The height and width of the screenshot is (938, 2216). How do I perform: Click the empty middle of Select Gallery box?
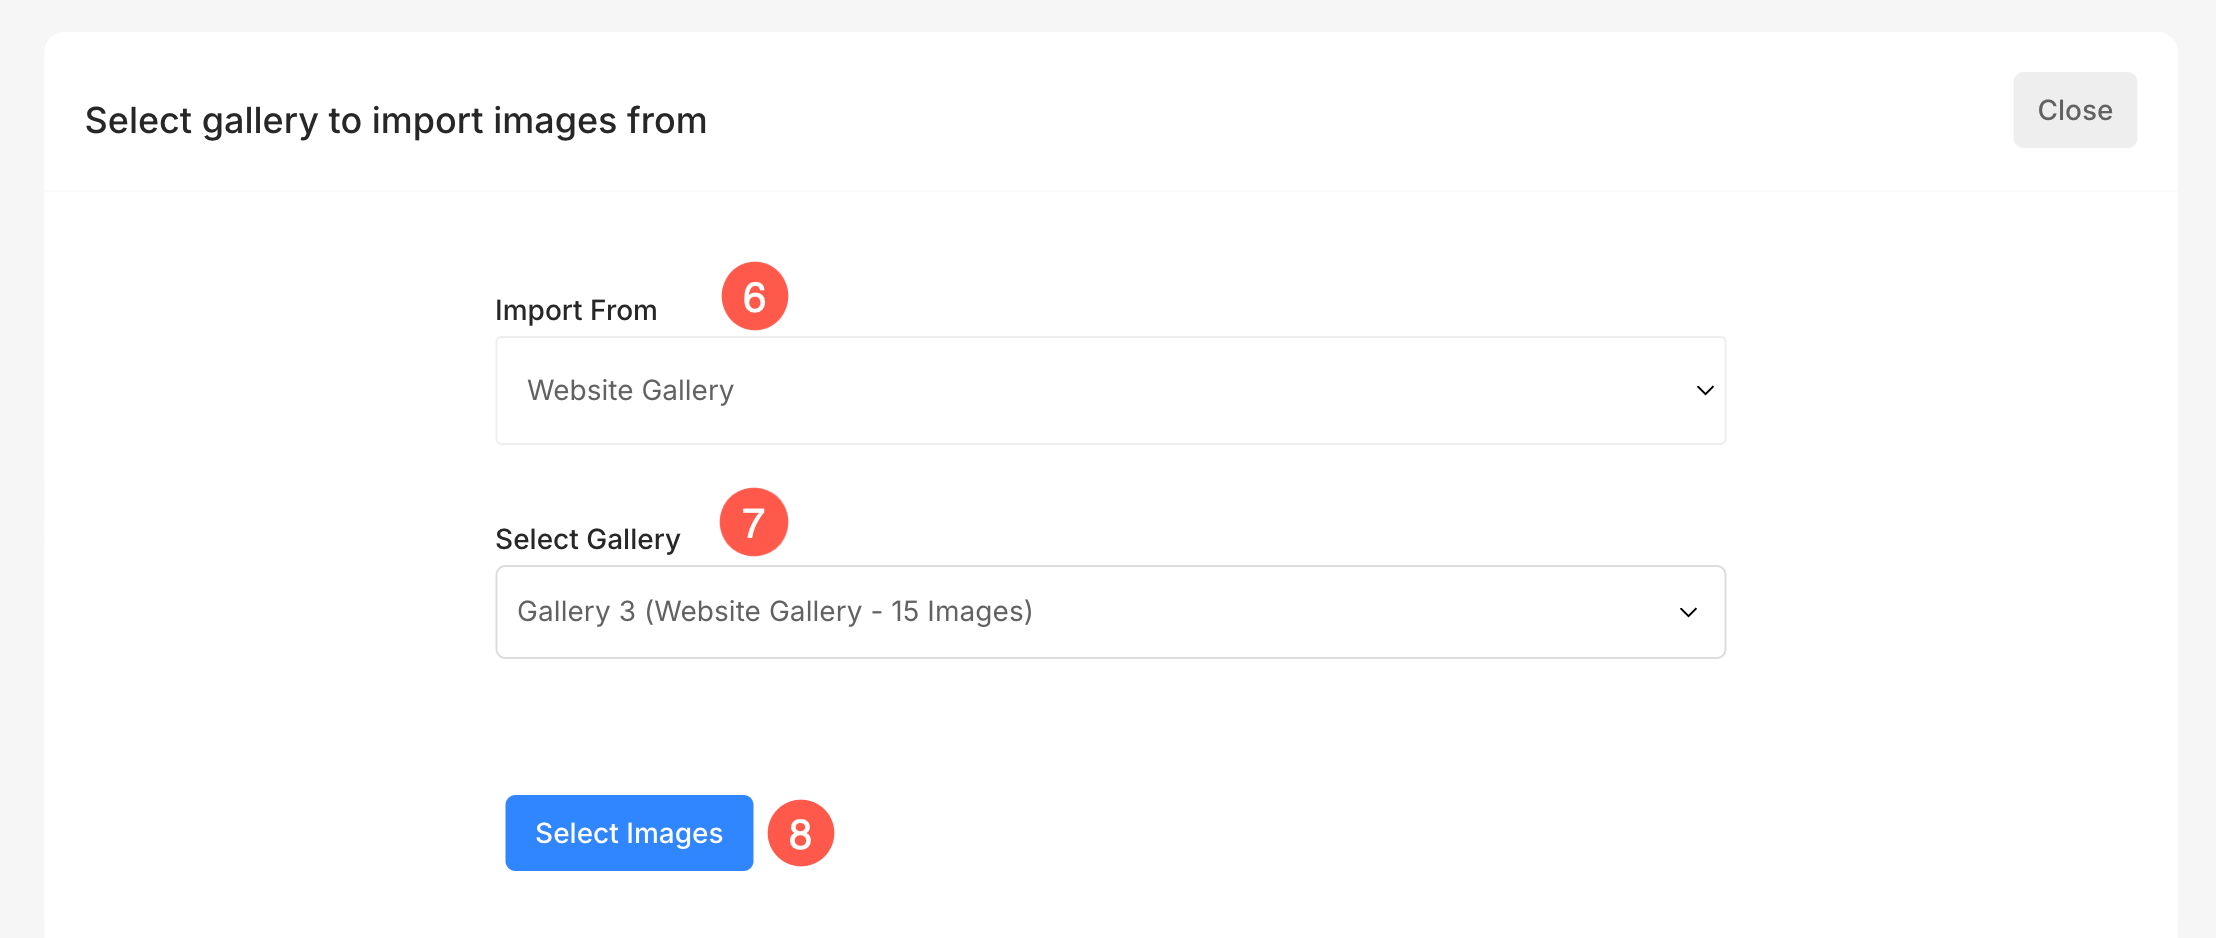click(x=1350, y=612)
